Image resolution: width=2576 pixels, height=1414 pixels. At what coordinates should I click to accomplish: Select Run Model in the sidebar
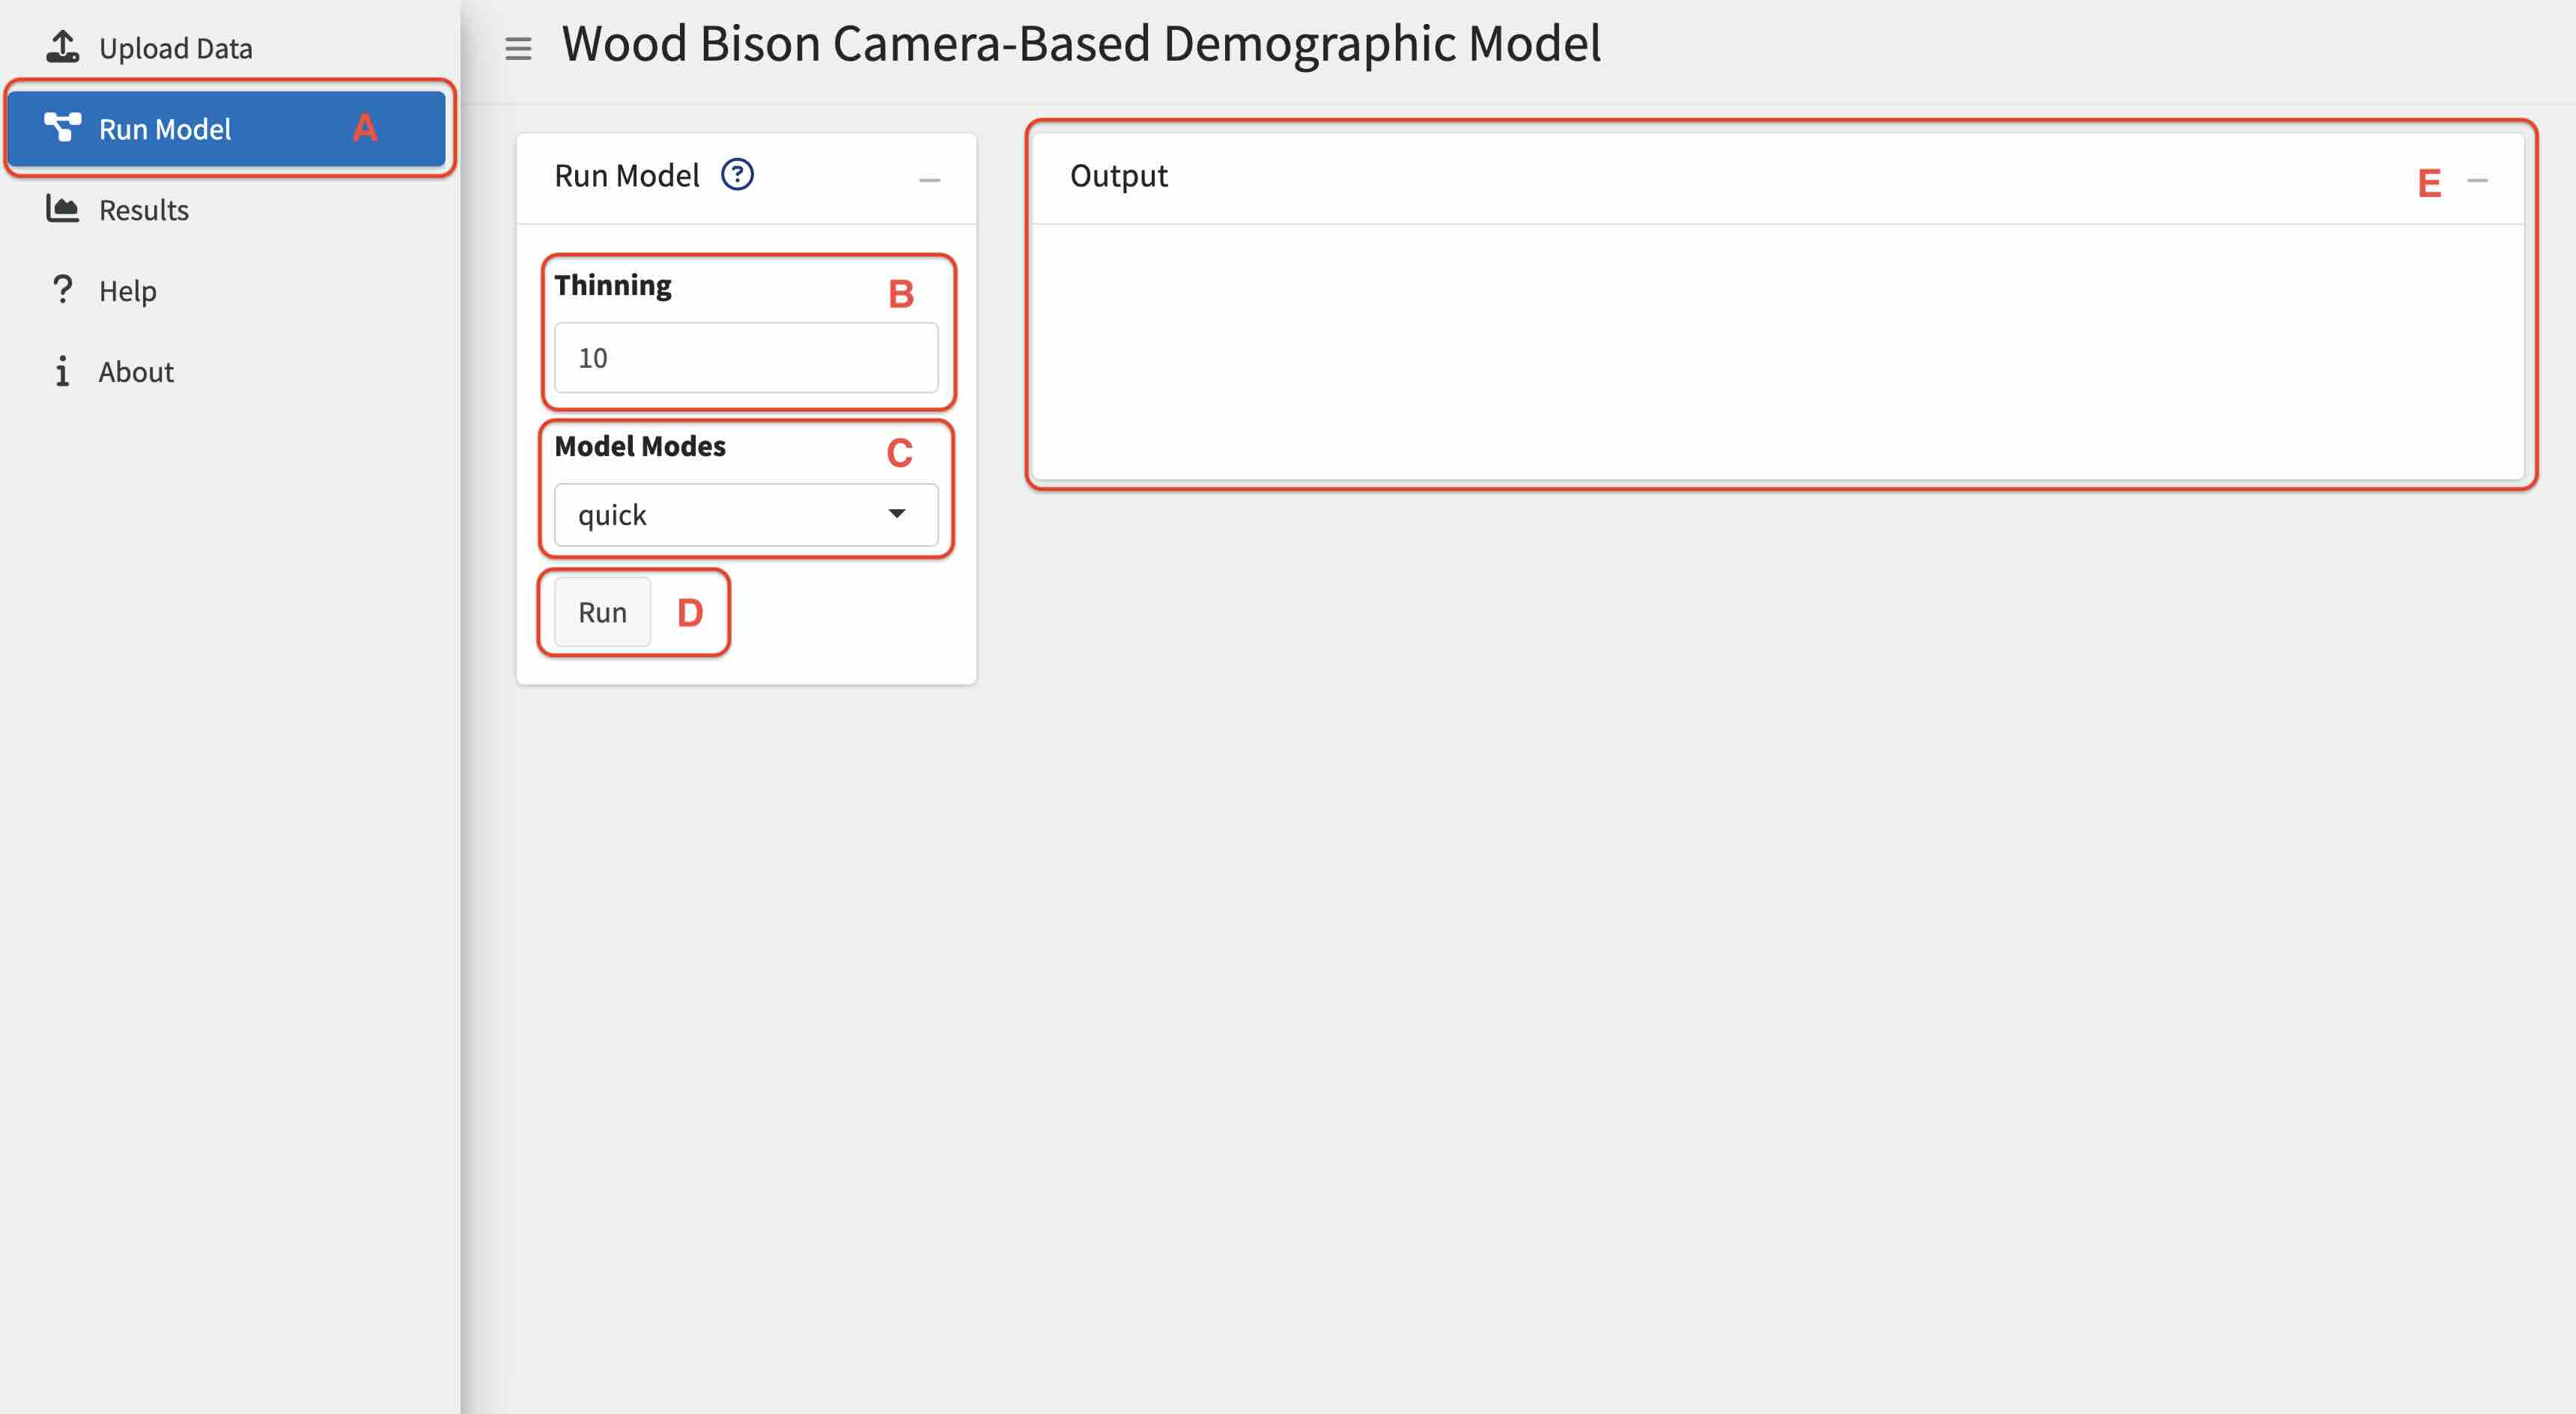click(x=227, y=129)
